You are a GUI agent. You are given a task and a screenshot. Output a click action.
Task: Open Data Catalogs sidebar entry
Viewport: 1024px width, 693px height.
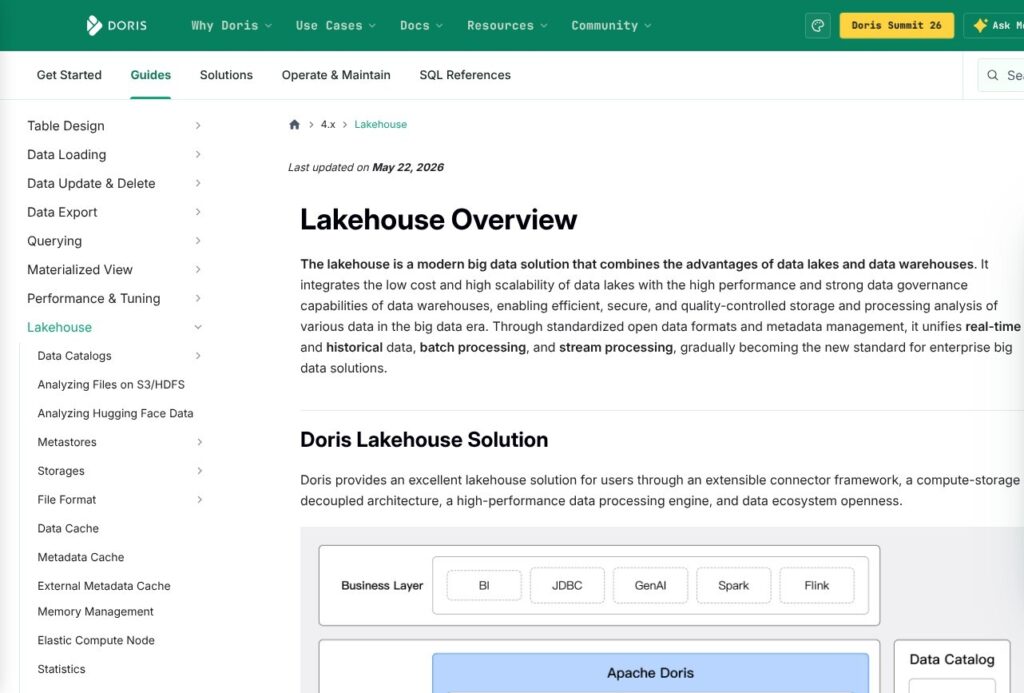(74, 355)
